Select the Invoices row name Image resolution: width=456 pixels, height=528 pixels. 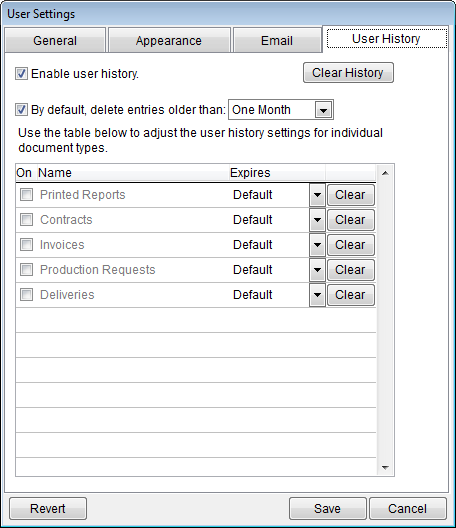(62, 244)
